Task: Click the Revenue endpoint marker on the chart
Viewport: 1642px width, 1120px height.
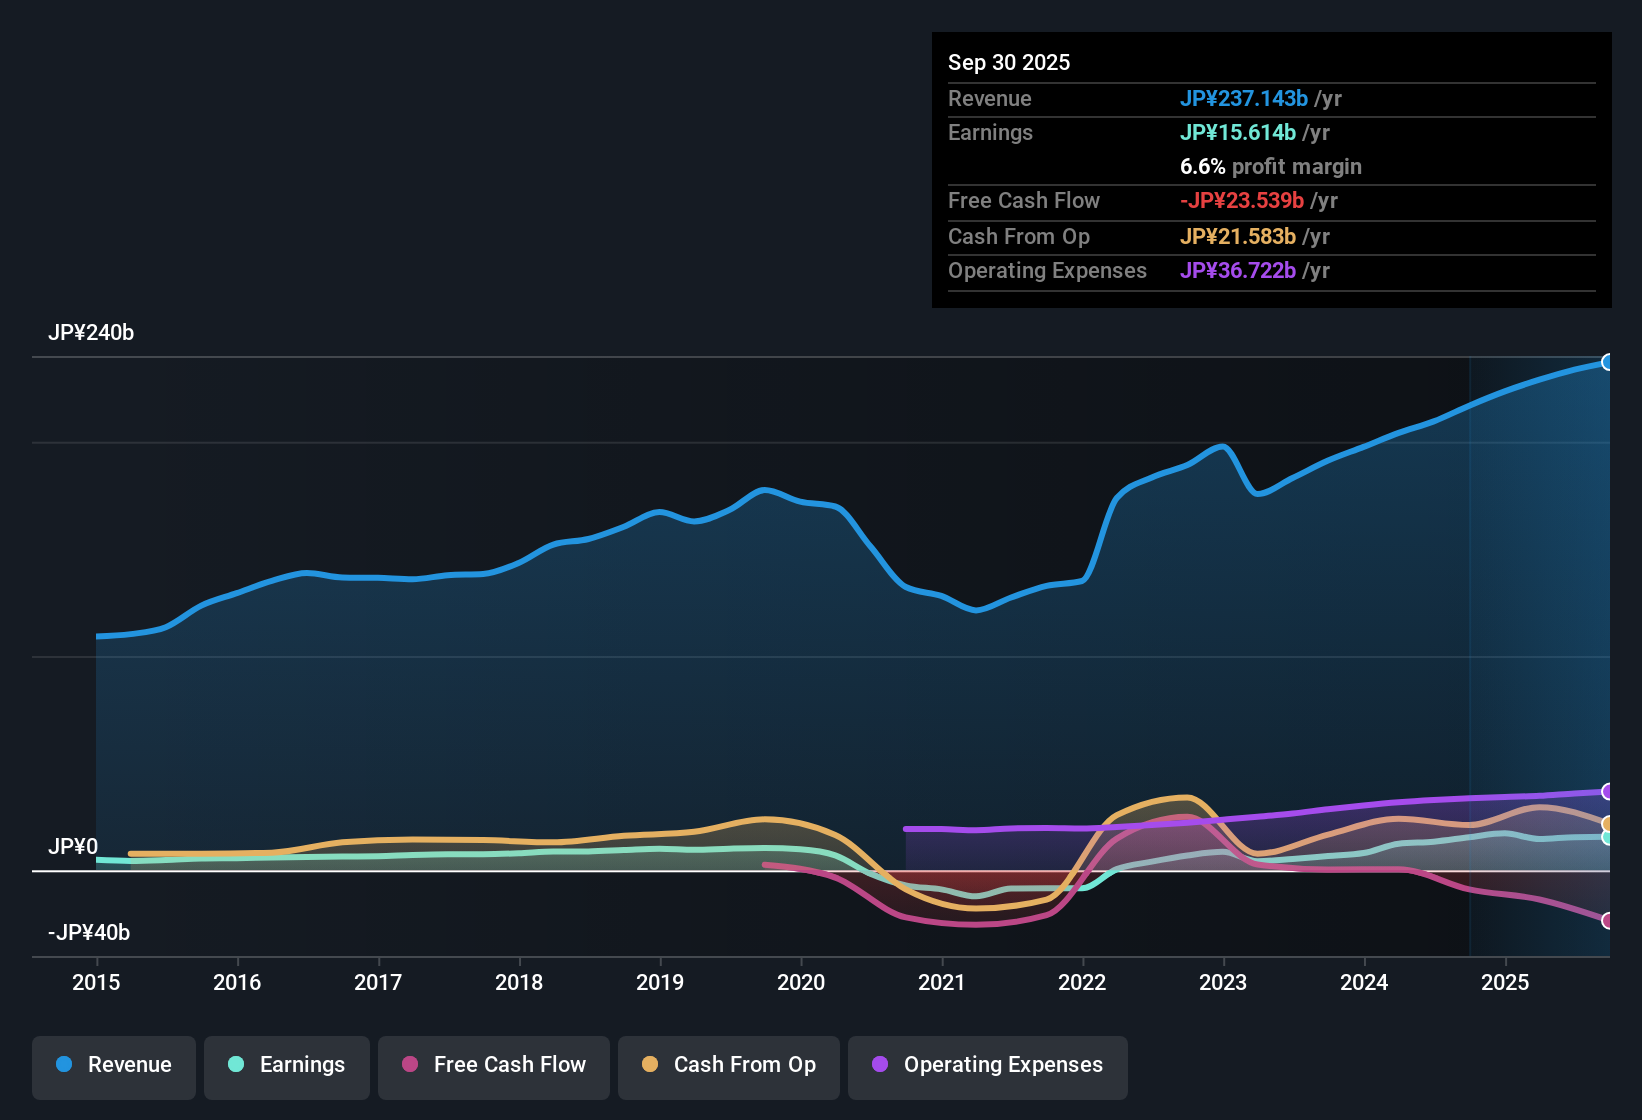Action: pyautogui.click(x=1608, y=362)
